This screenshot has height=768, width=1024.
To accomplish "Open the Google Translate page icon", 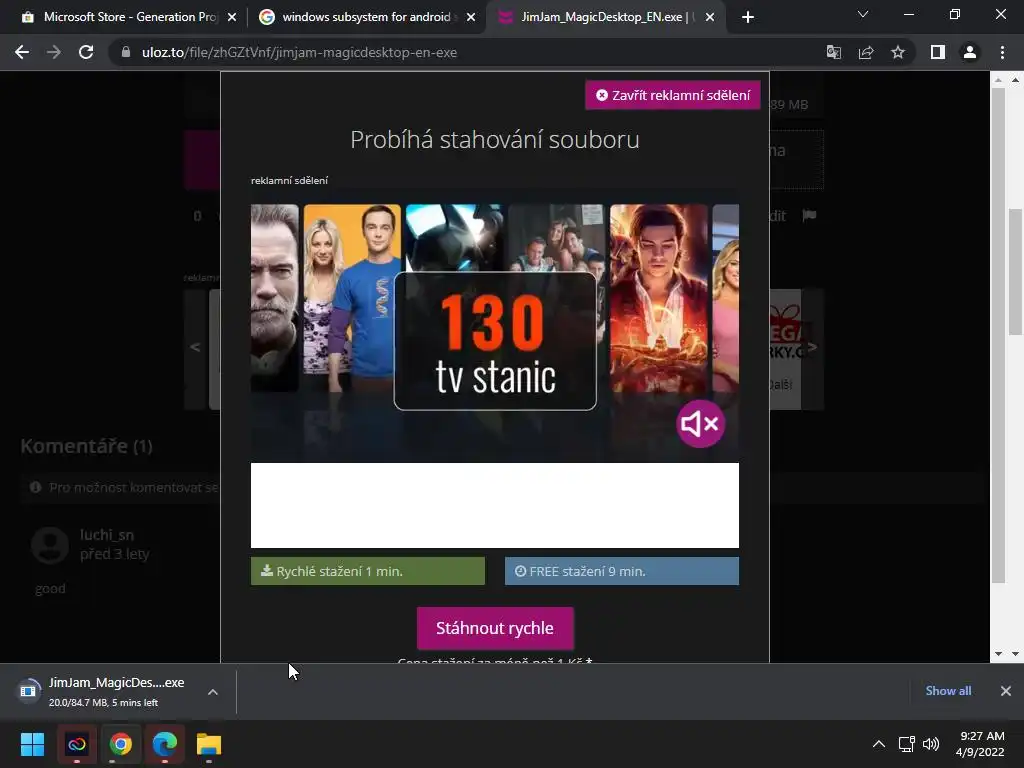I will coord(834,52).
